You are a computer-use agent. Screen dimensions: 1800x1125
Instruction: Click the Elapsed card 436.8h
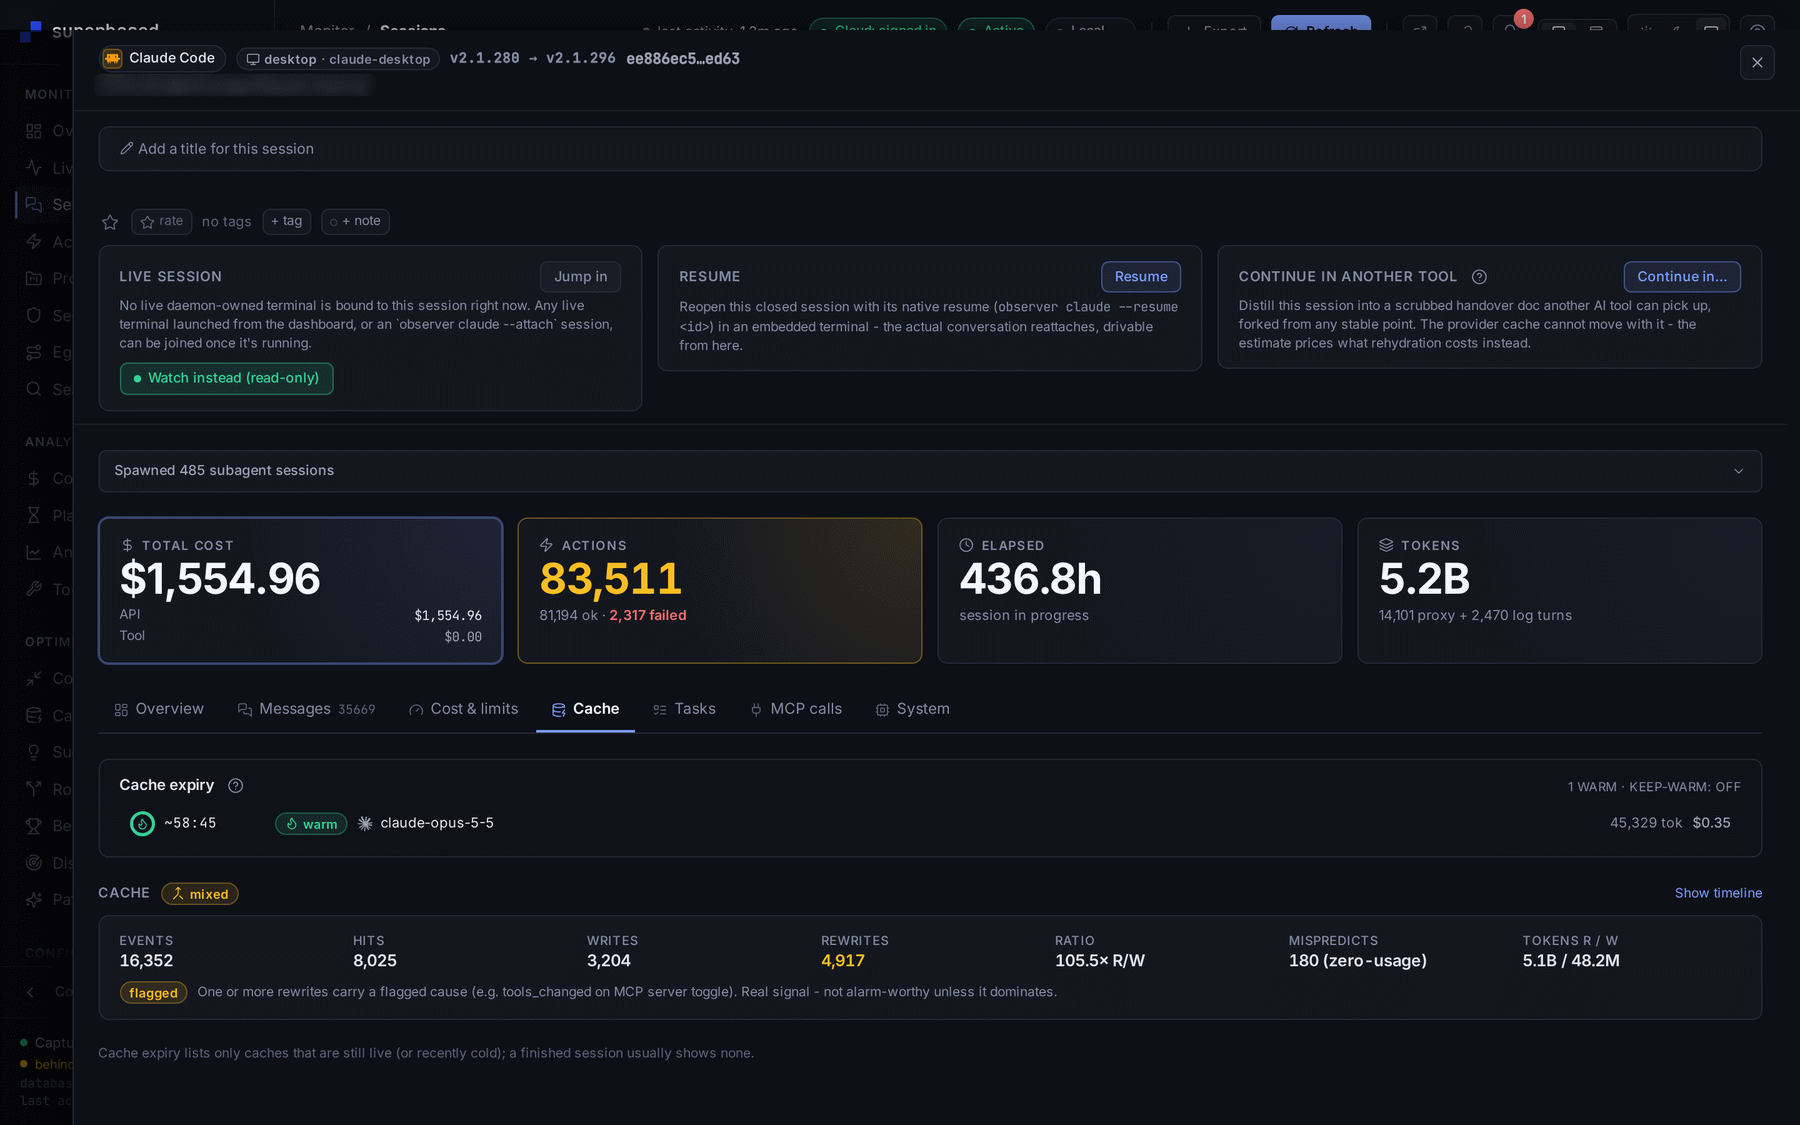1140,590
